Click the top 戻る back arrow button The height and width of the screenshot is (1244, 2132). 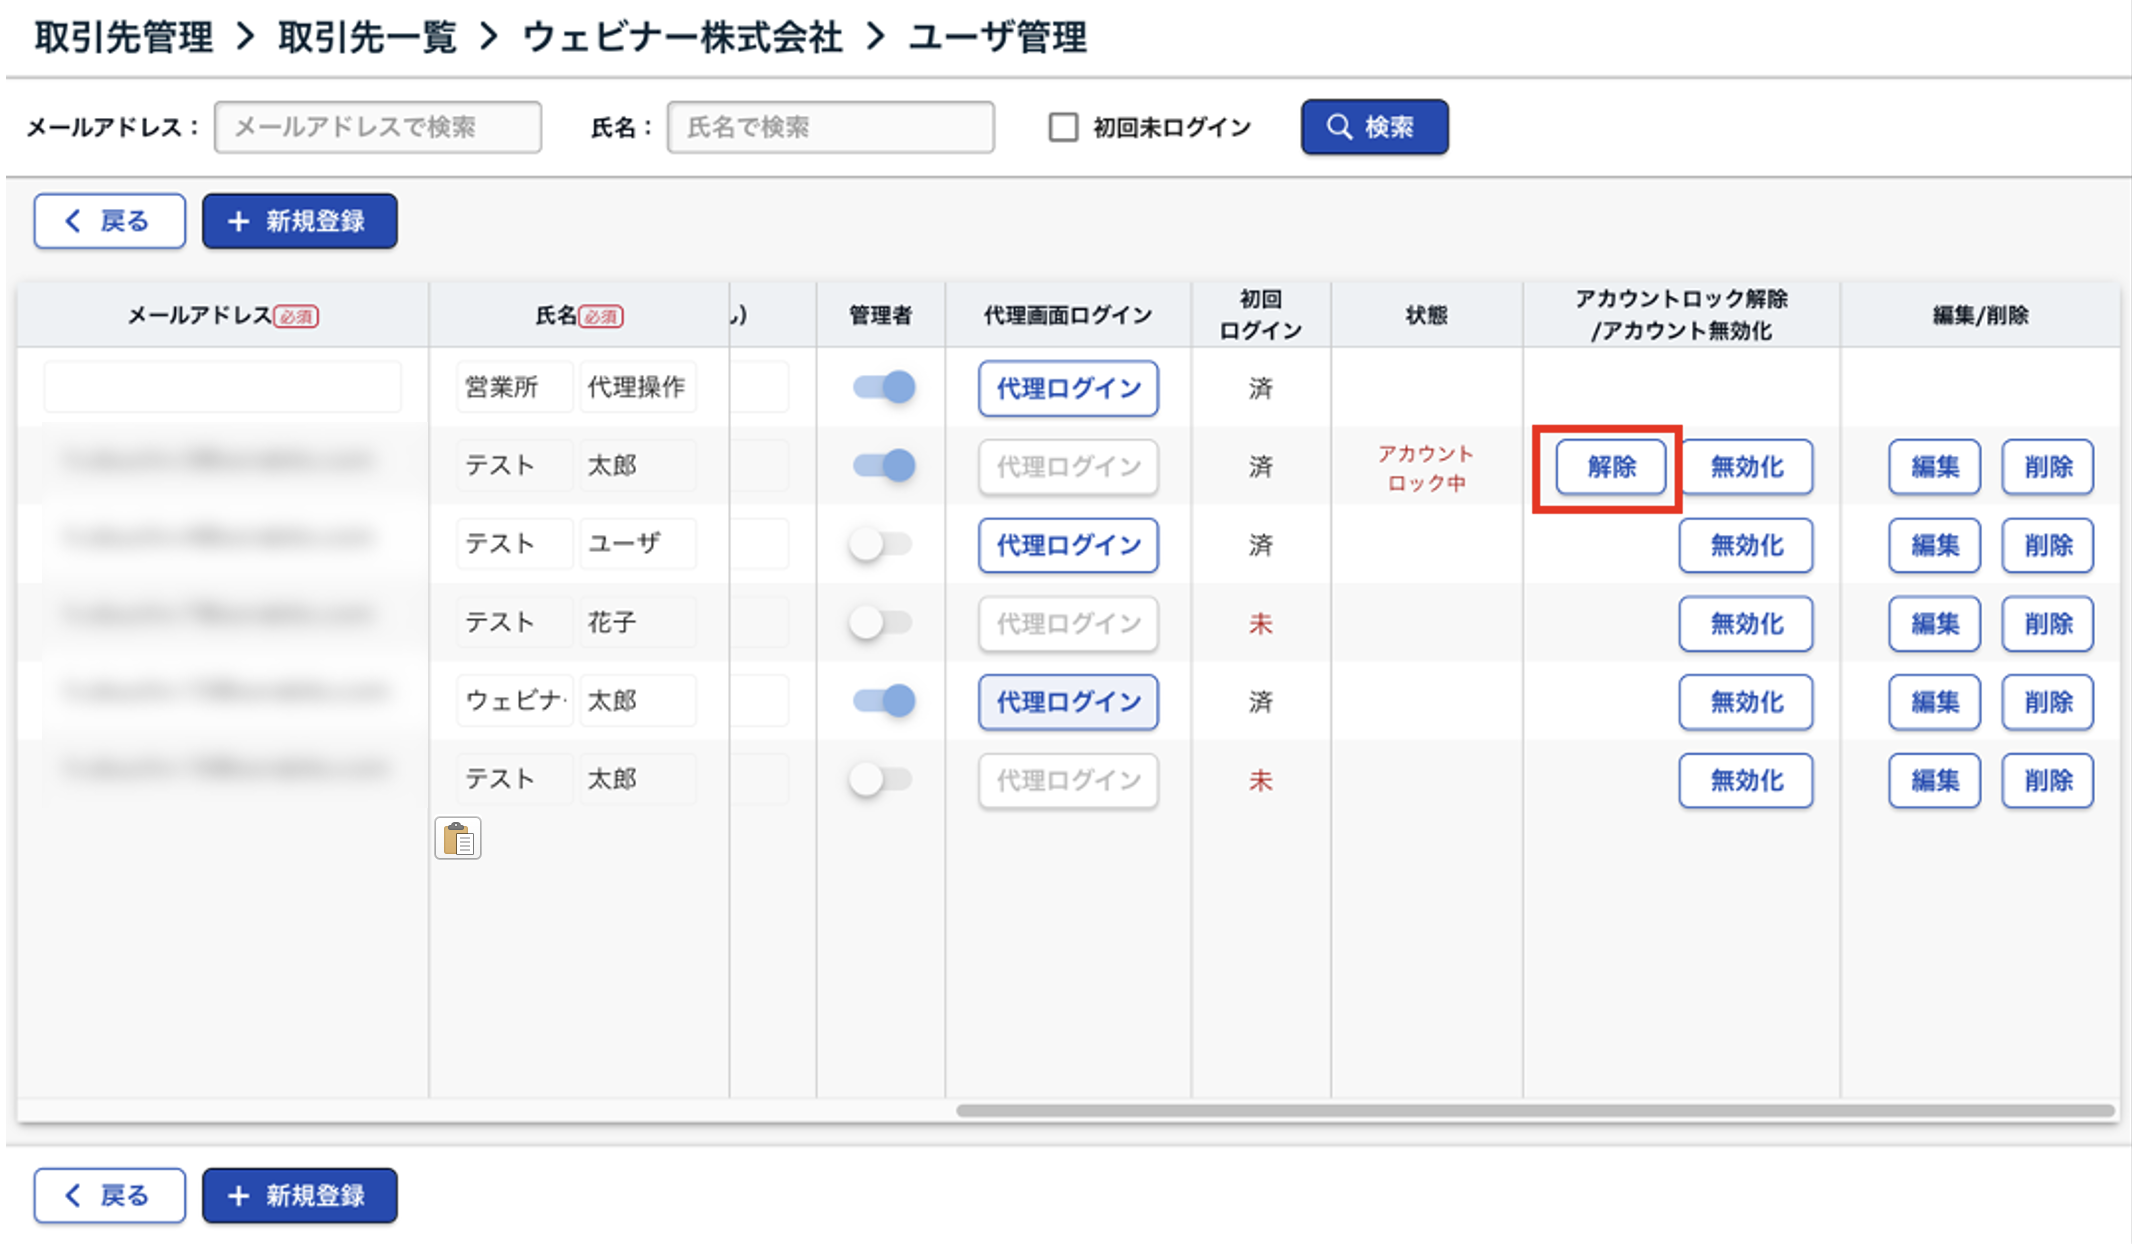tap(109, 221)
